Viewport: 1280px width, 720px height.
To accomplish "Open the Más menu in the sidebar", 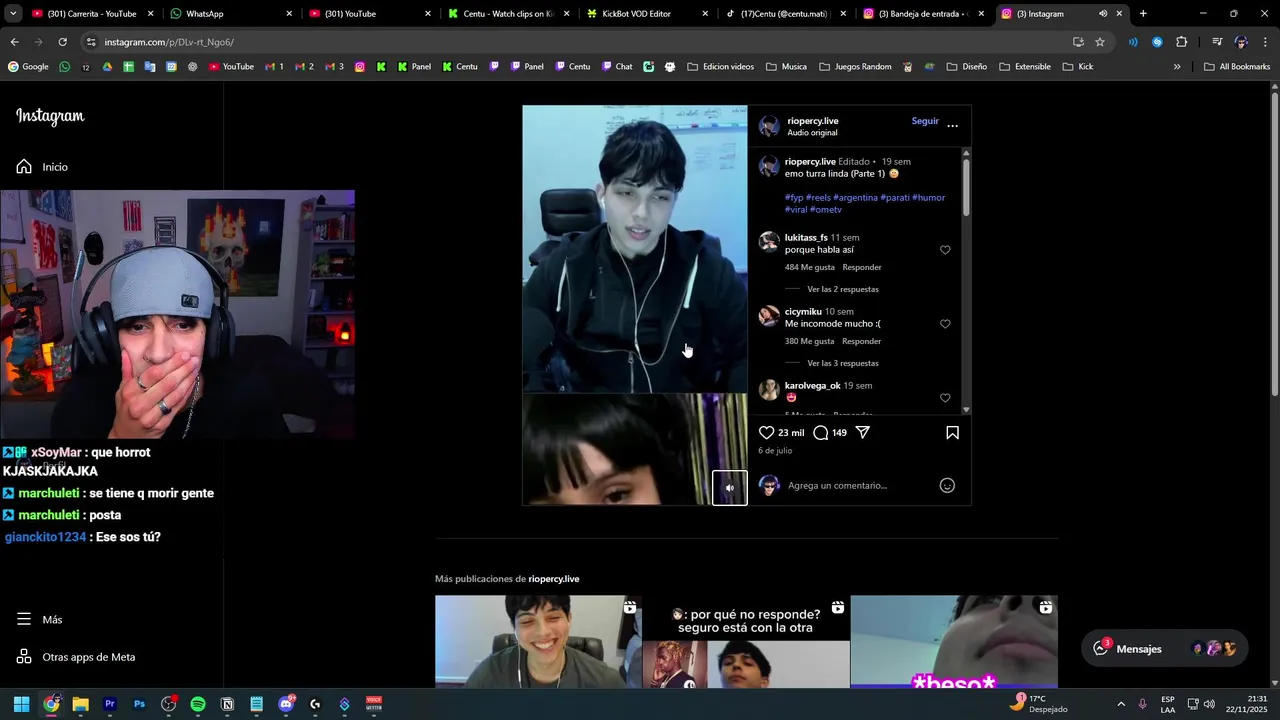I will tap(40, 619).
